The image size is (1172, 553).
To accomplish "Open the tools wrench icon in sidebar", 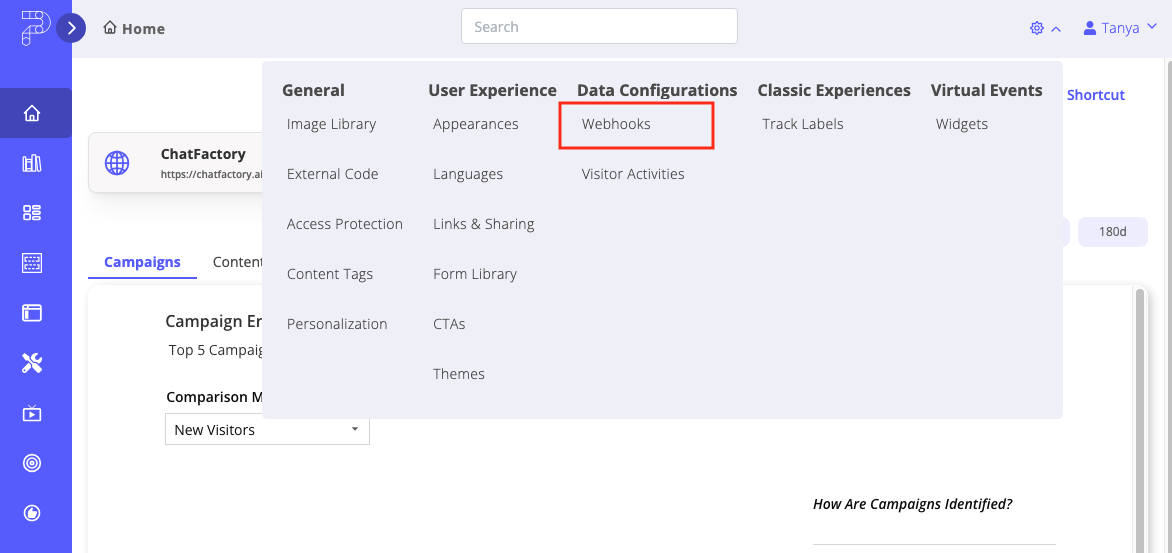I will click(32, 363).
